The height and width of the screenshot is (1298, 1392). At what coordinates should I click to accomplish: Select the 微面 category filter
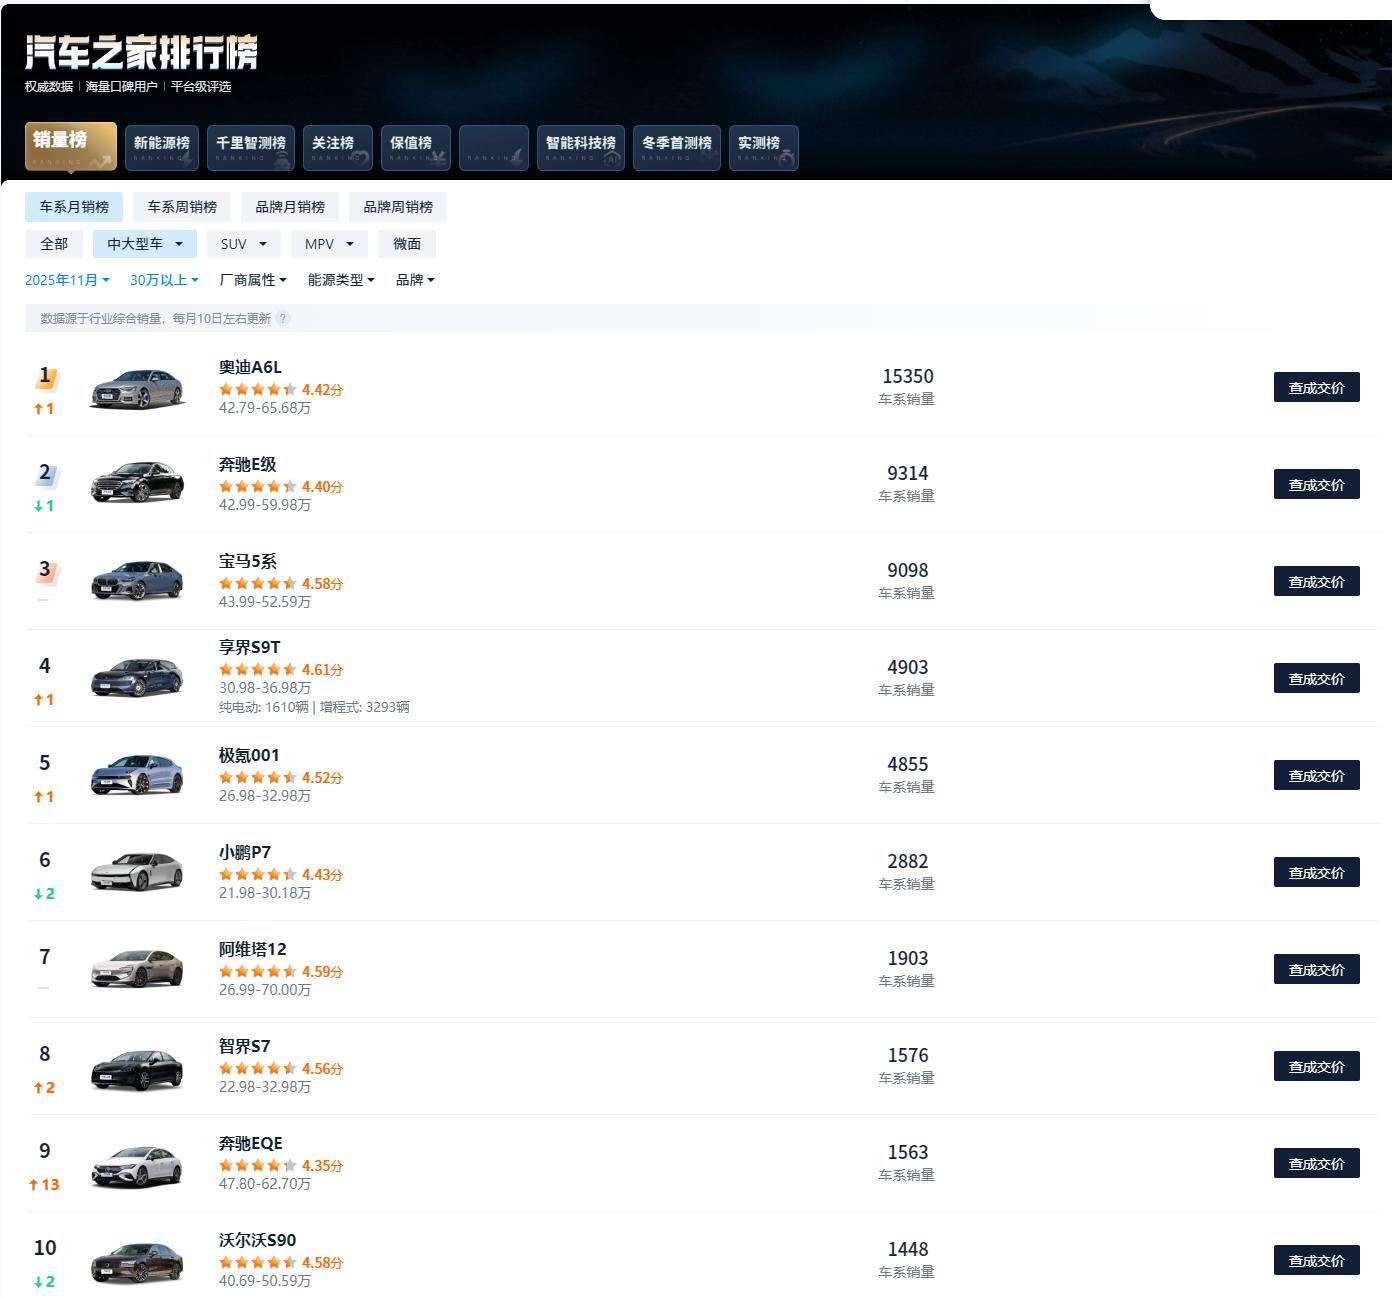click(407, 243)
